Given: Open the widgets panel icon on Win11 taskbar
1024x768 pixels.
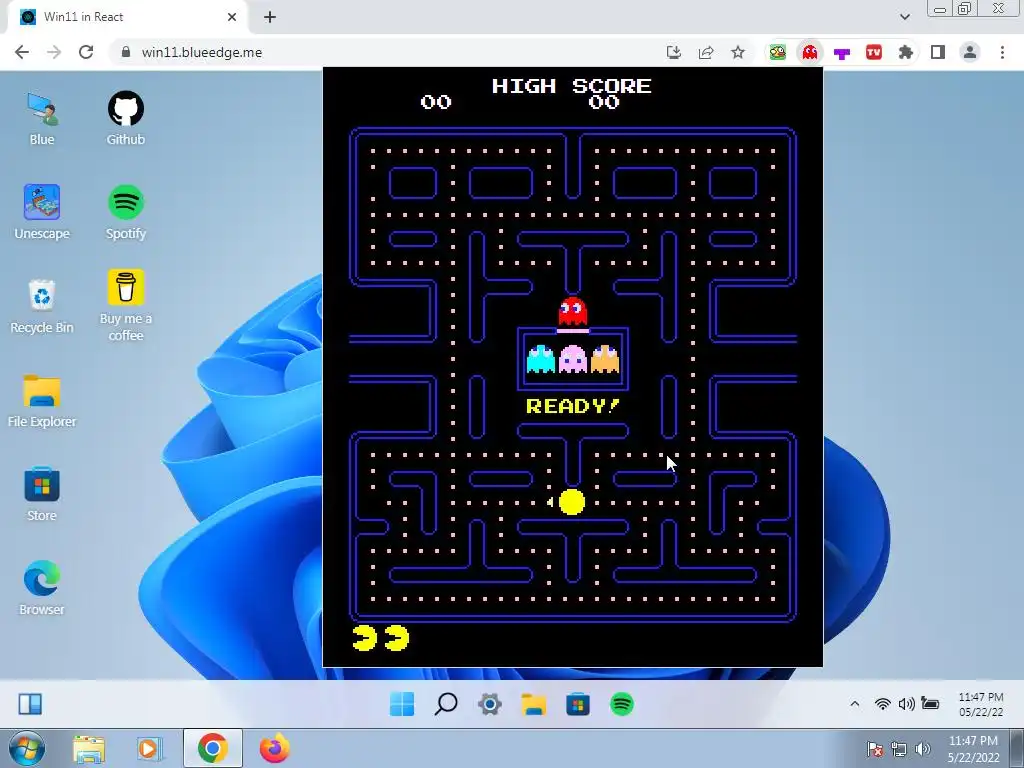Looking at the screenshot, I should (30, 704).
